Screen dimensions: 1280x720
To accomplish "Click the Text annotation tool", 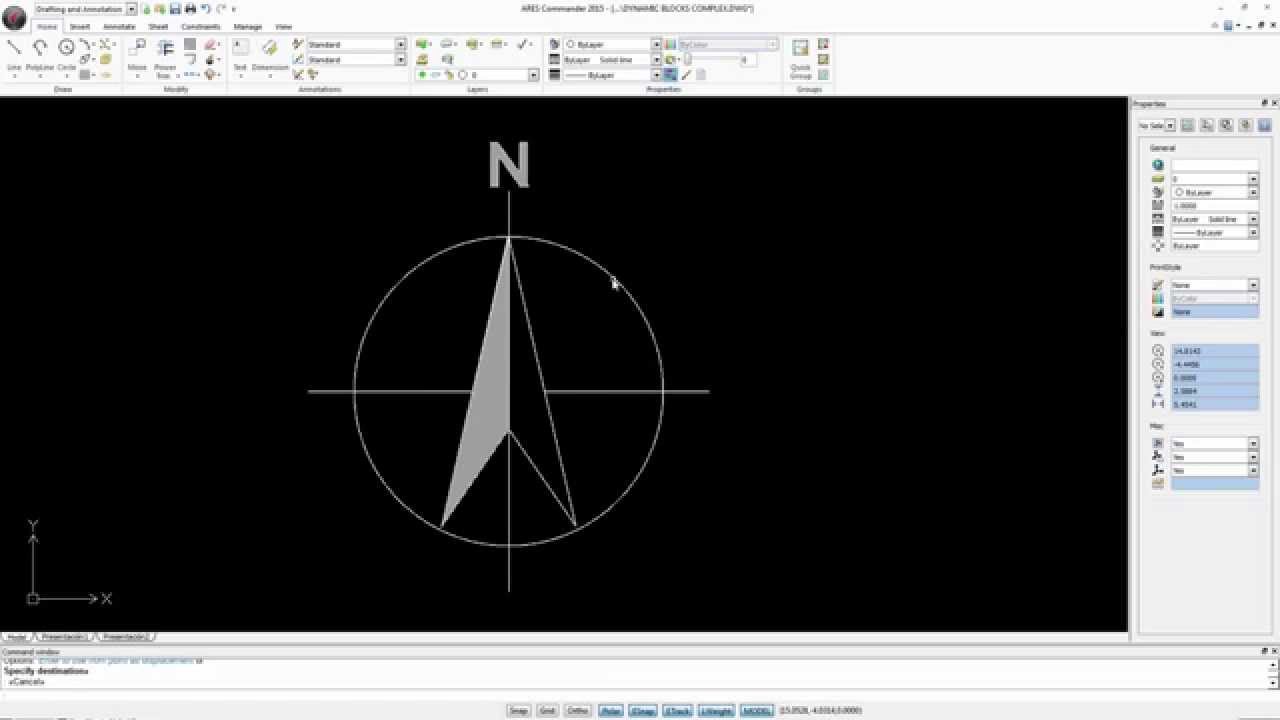I will click(x=240, y=49).
